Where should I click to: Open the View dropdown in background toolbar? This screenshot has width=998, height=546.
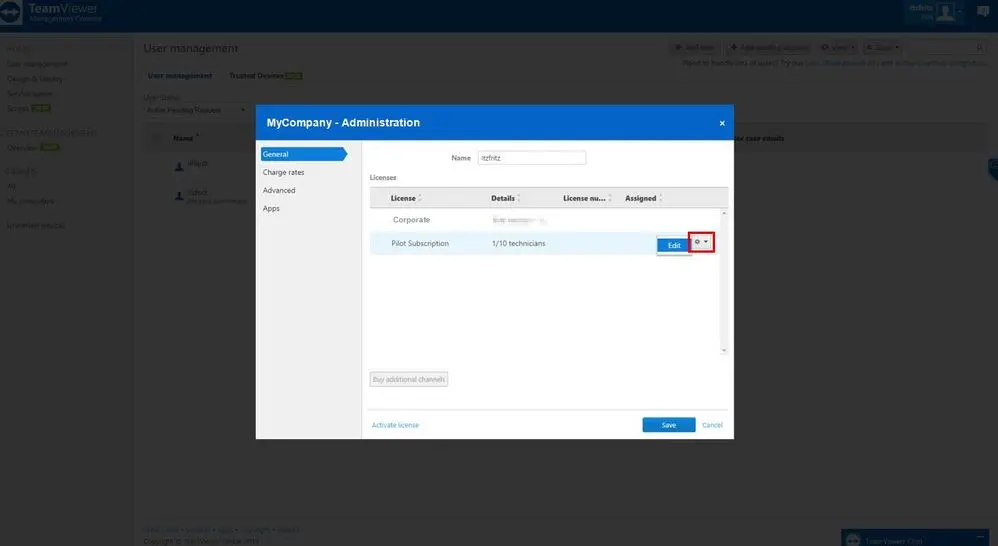(x=838, y=48)
